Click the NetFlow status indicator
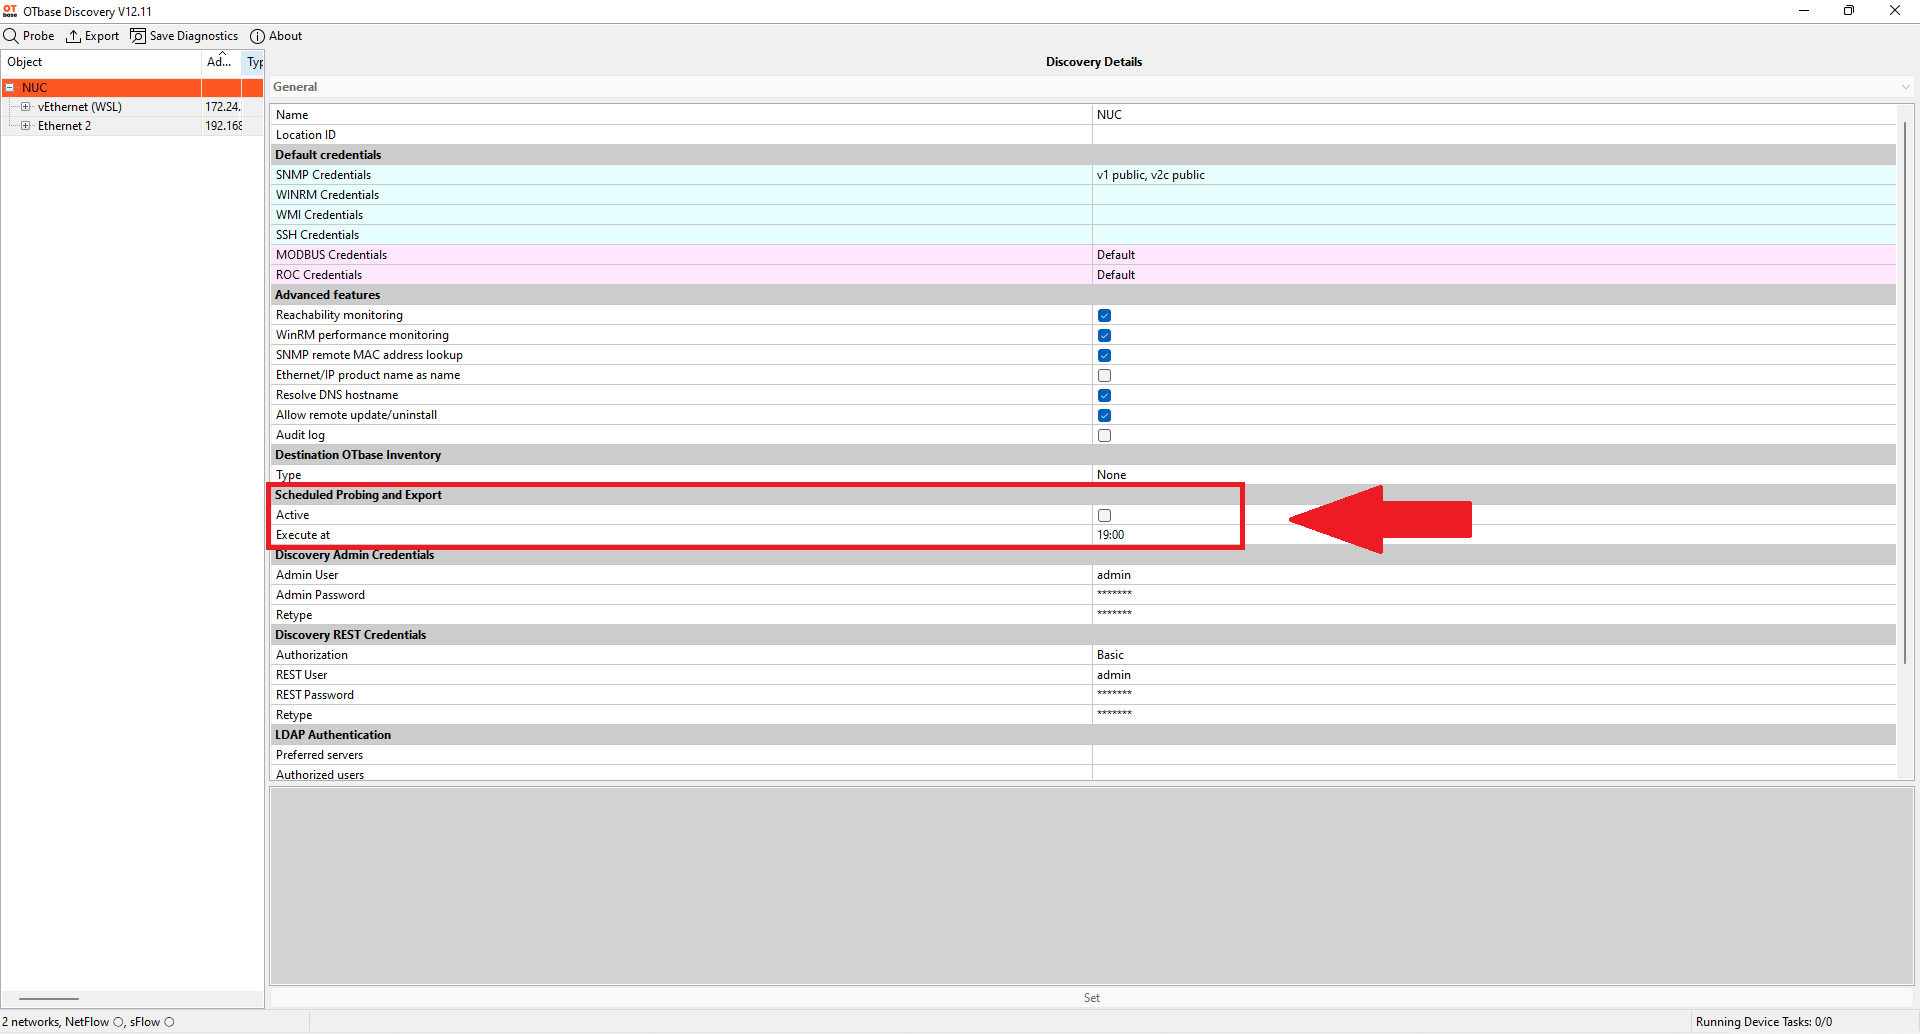Screen dimensions: 1920x1034 118,1022
